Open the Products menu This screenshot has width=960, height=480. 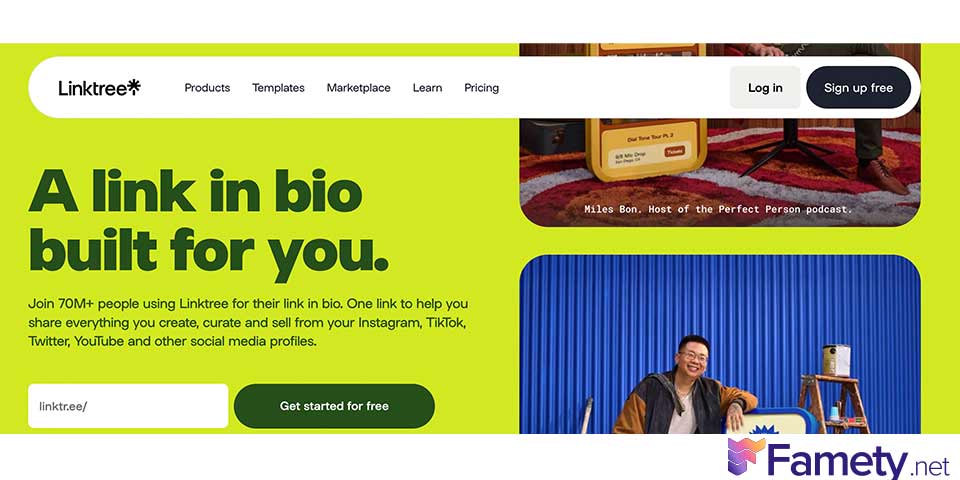[208, 88]
